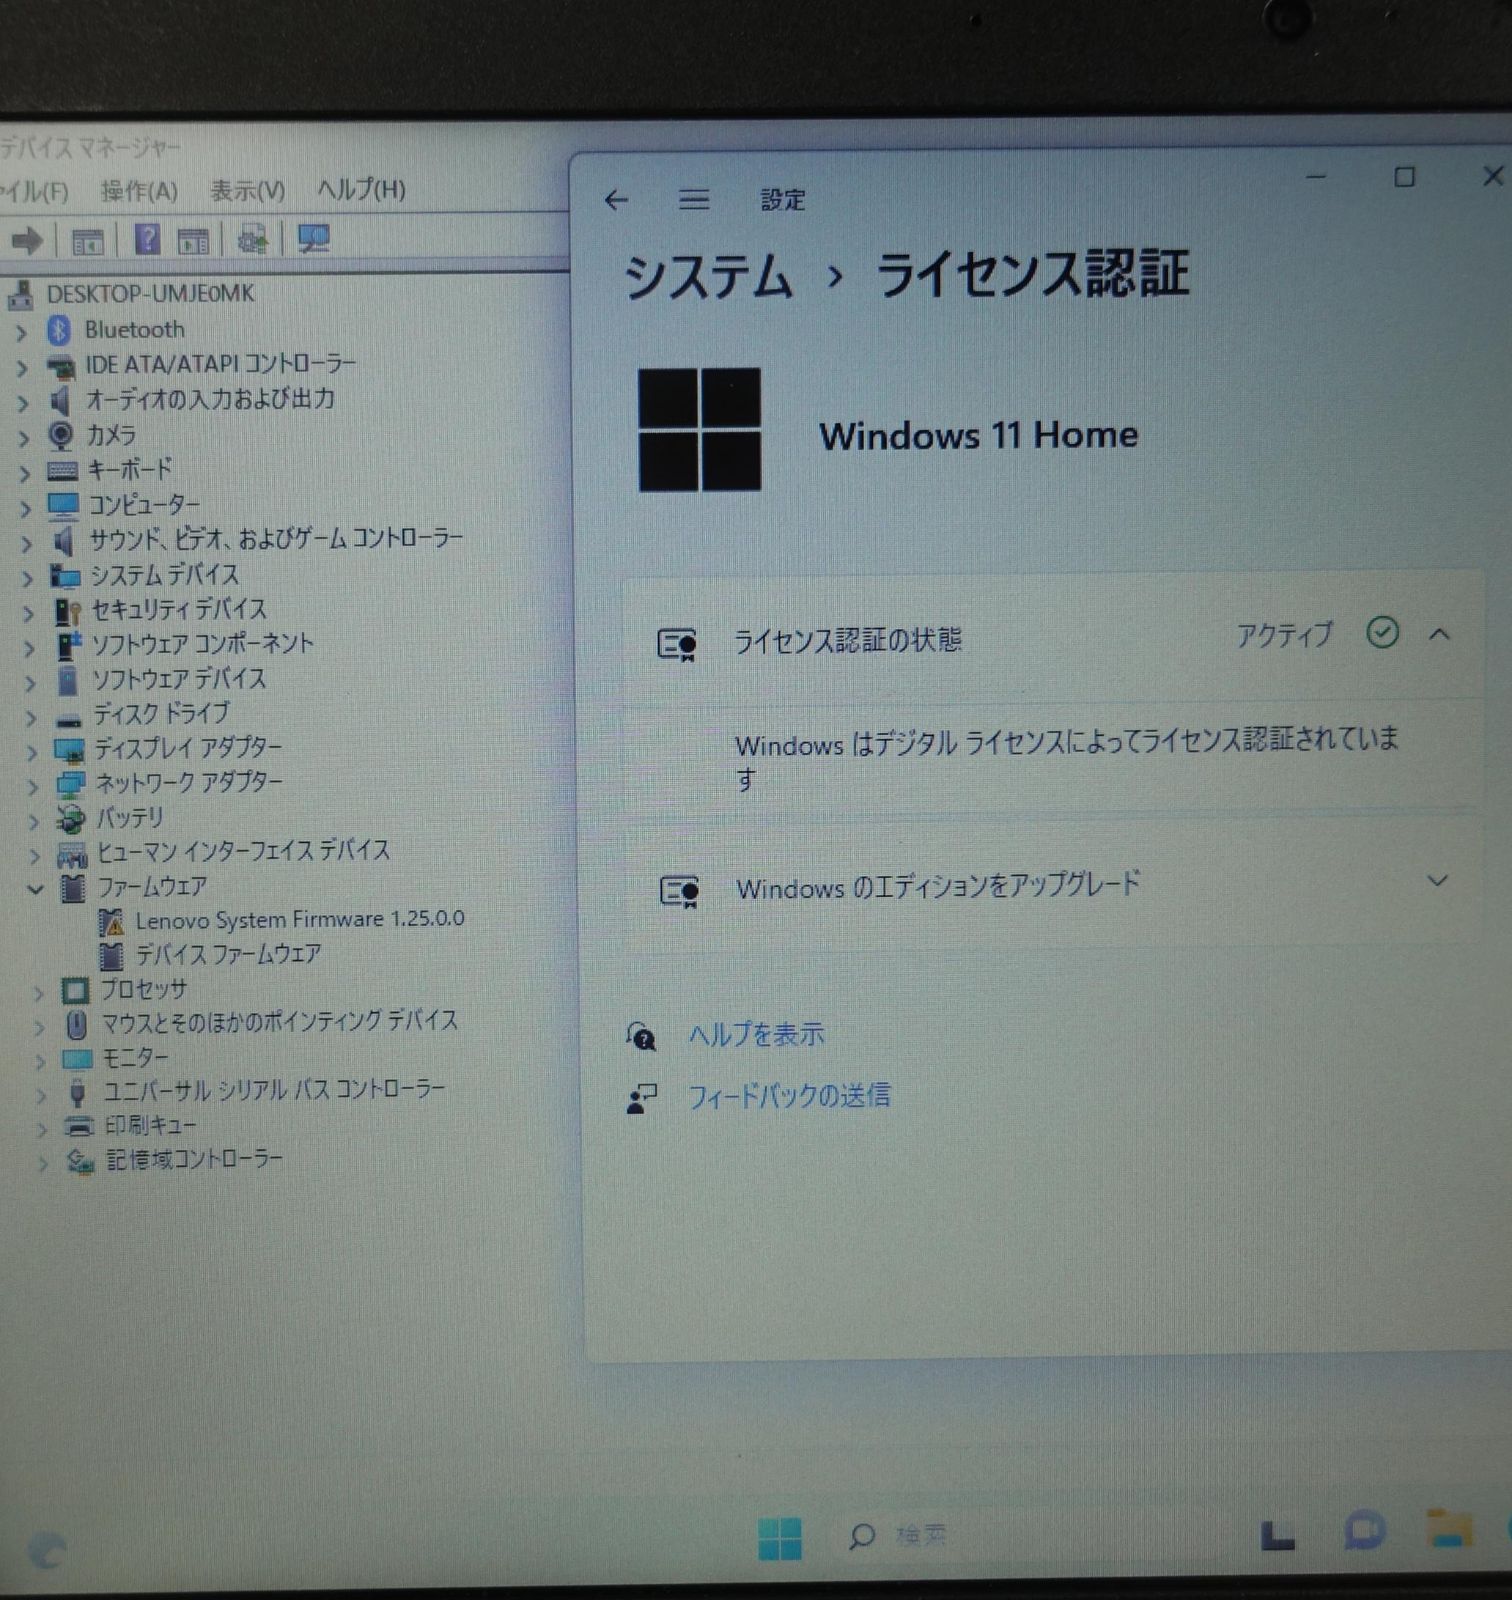Open the Windows Start button on taskbar

click(780, 1538)
